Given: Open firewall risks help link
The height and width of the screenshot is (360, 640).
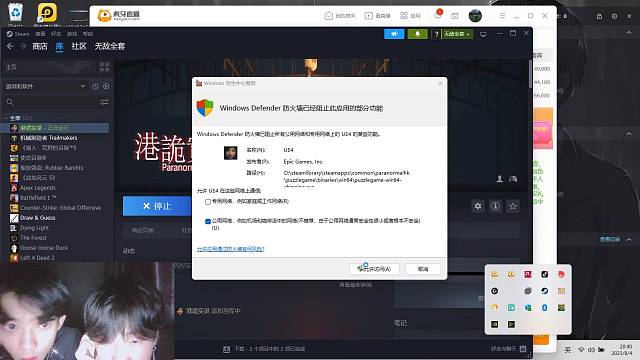Looking at the screenshot, I should [x=231, y=249].
